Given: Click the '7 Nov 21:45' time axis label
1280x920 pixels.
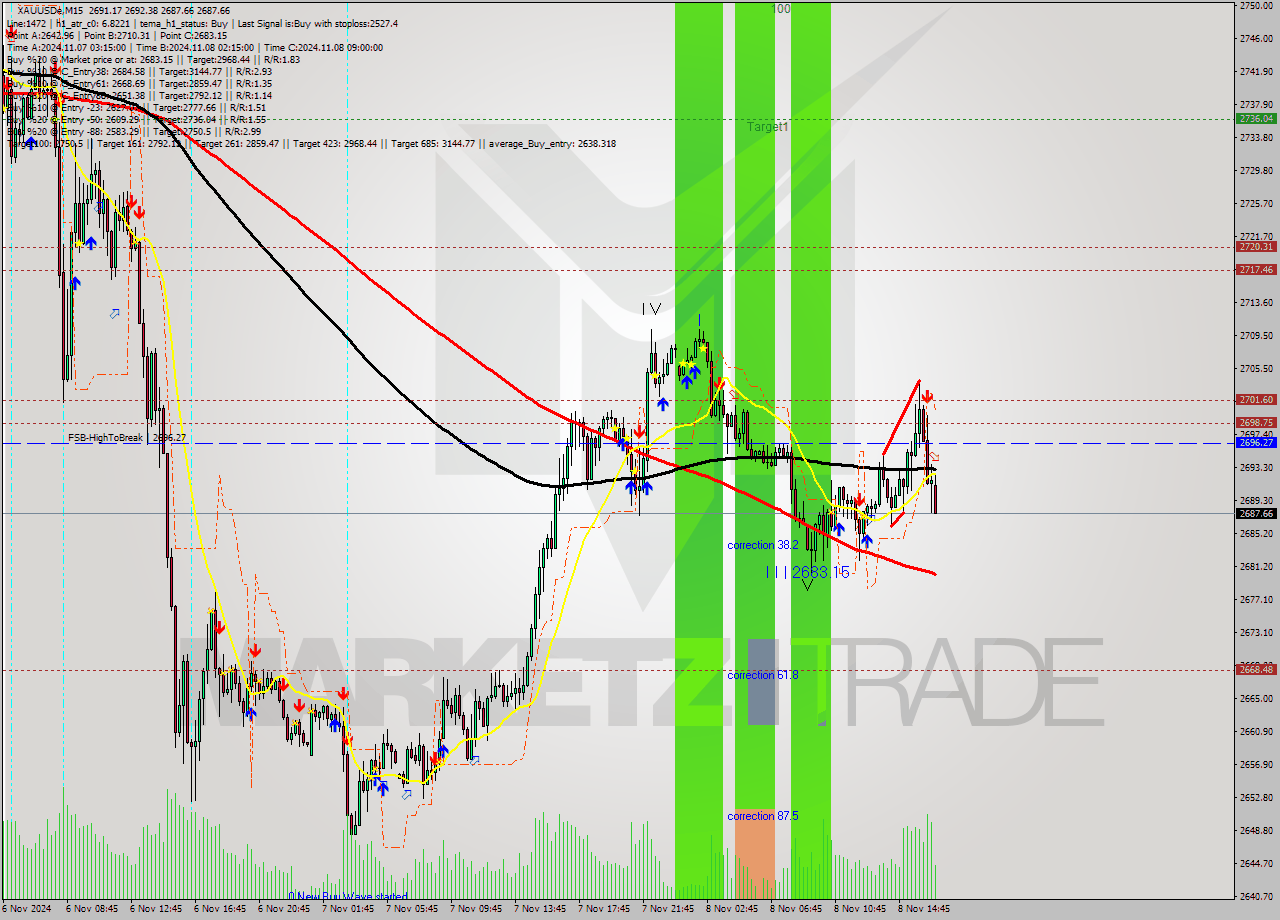Looking at the screenshot, I should click(668, 909).
